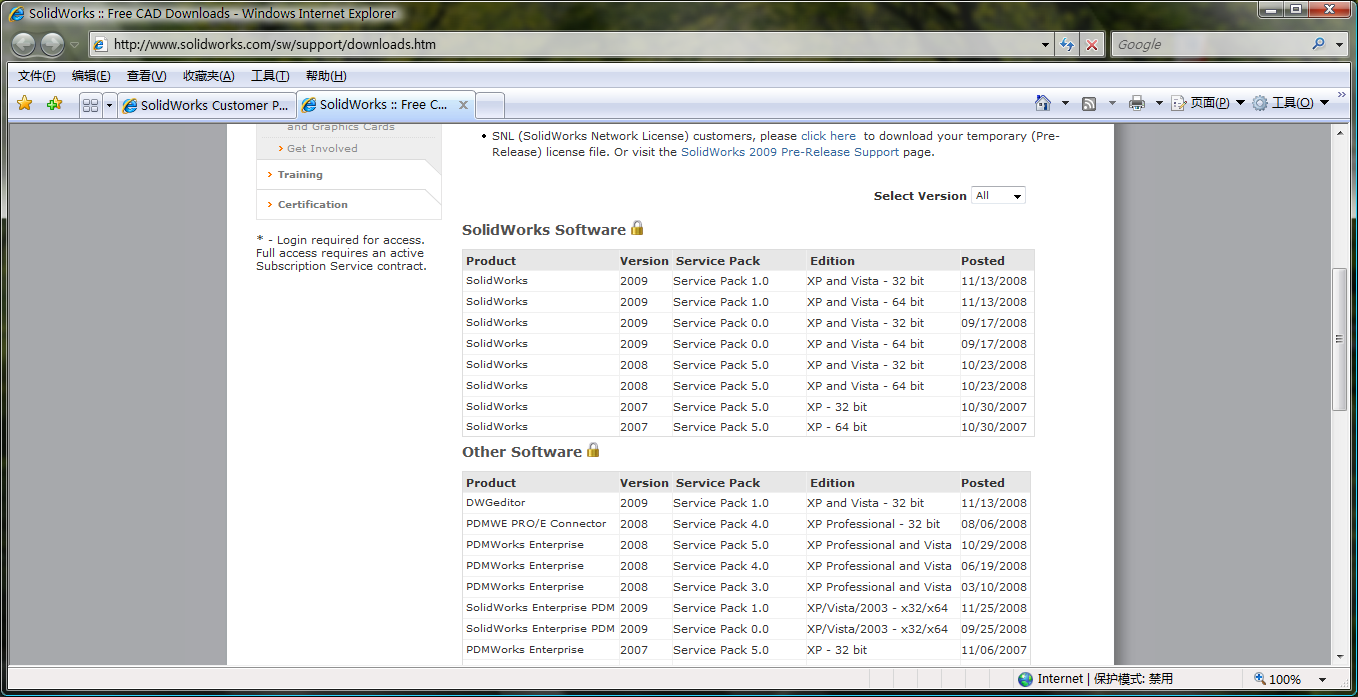Expand the Training sidebar item
1358x697 pixels.
coord(300,175)
